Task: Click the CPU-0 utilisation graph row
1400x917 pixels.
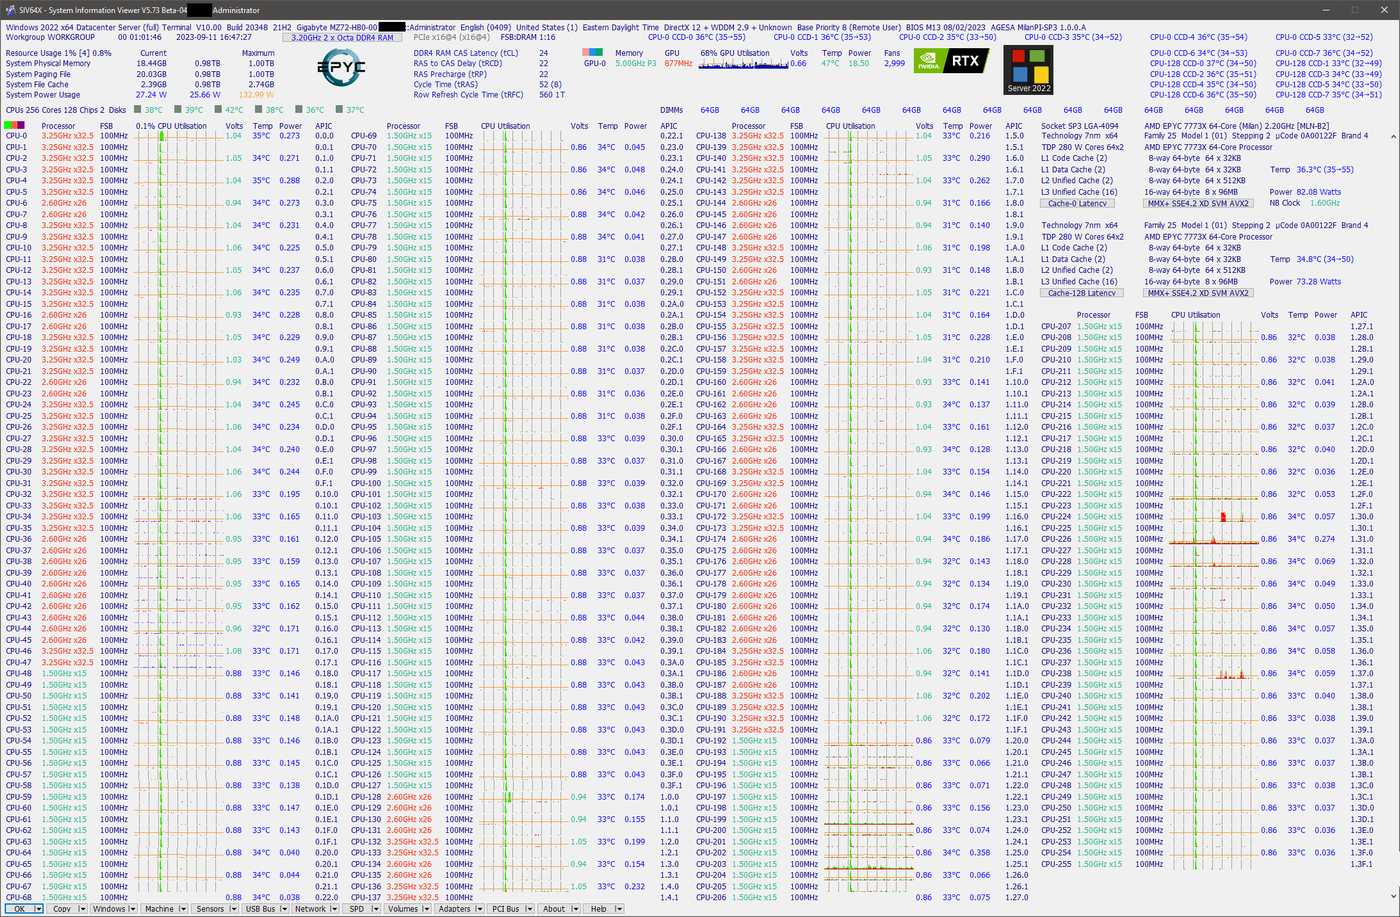Action: [x=178, y=136]
